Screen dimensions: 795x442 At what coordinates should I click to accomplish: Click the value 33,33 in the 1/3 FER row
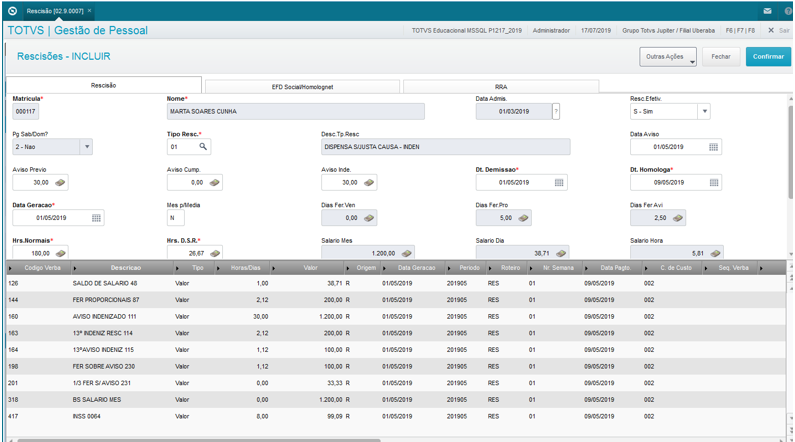335,383
